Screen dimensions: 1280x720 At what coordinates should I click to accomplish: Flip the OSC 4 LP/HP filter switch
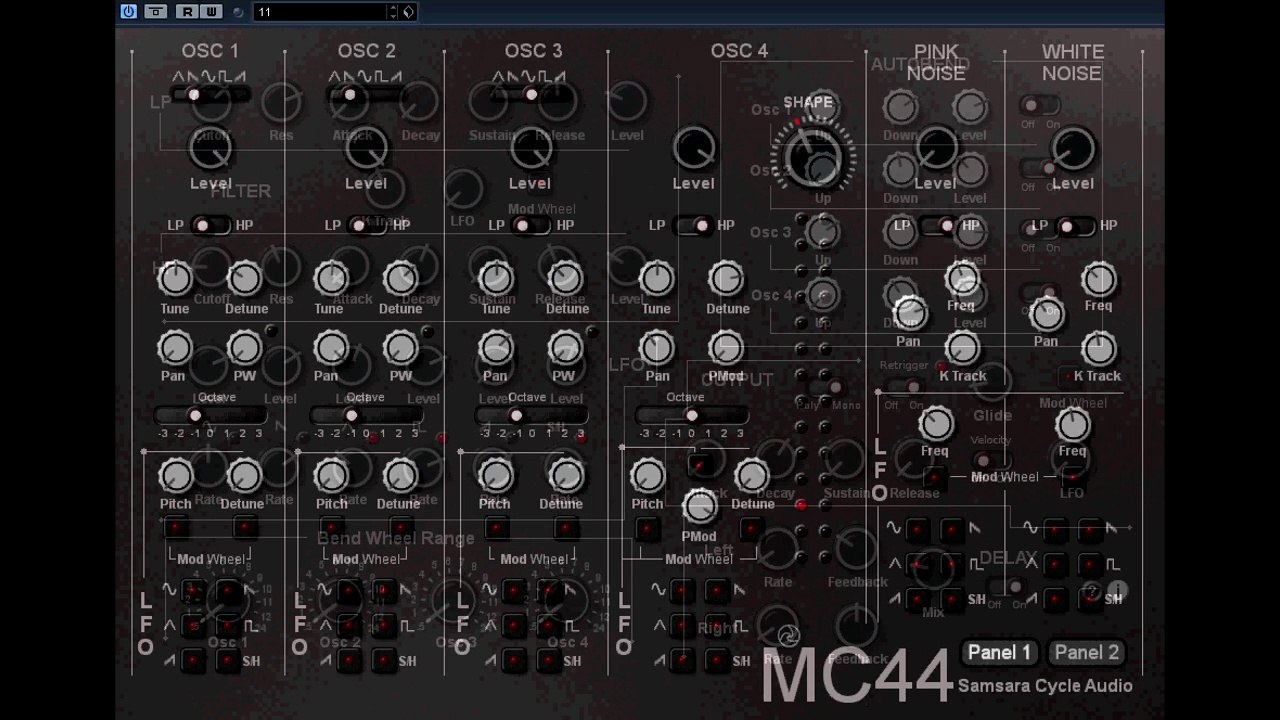coord(693,226)
